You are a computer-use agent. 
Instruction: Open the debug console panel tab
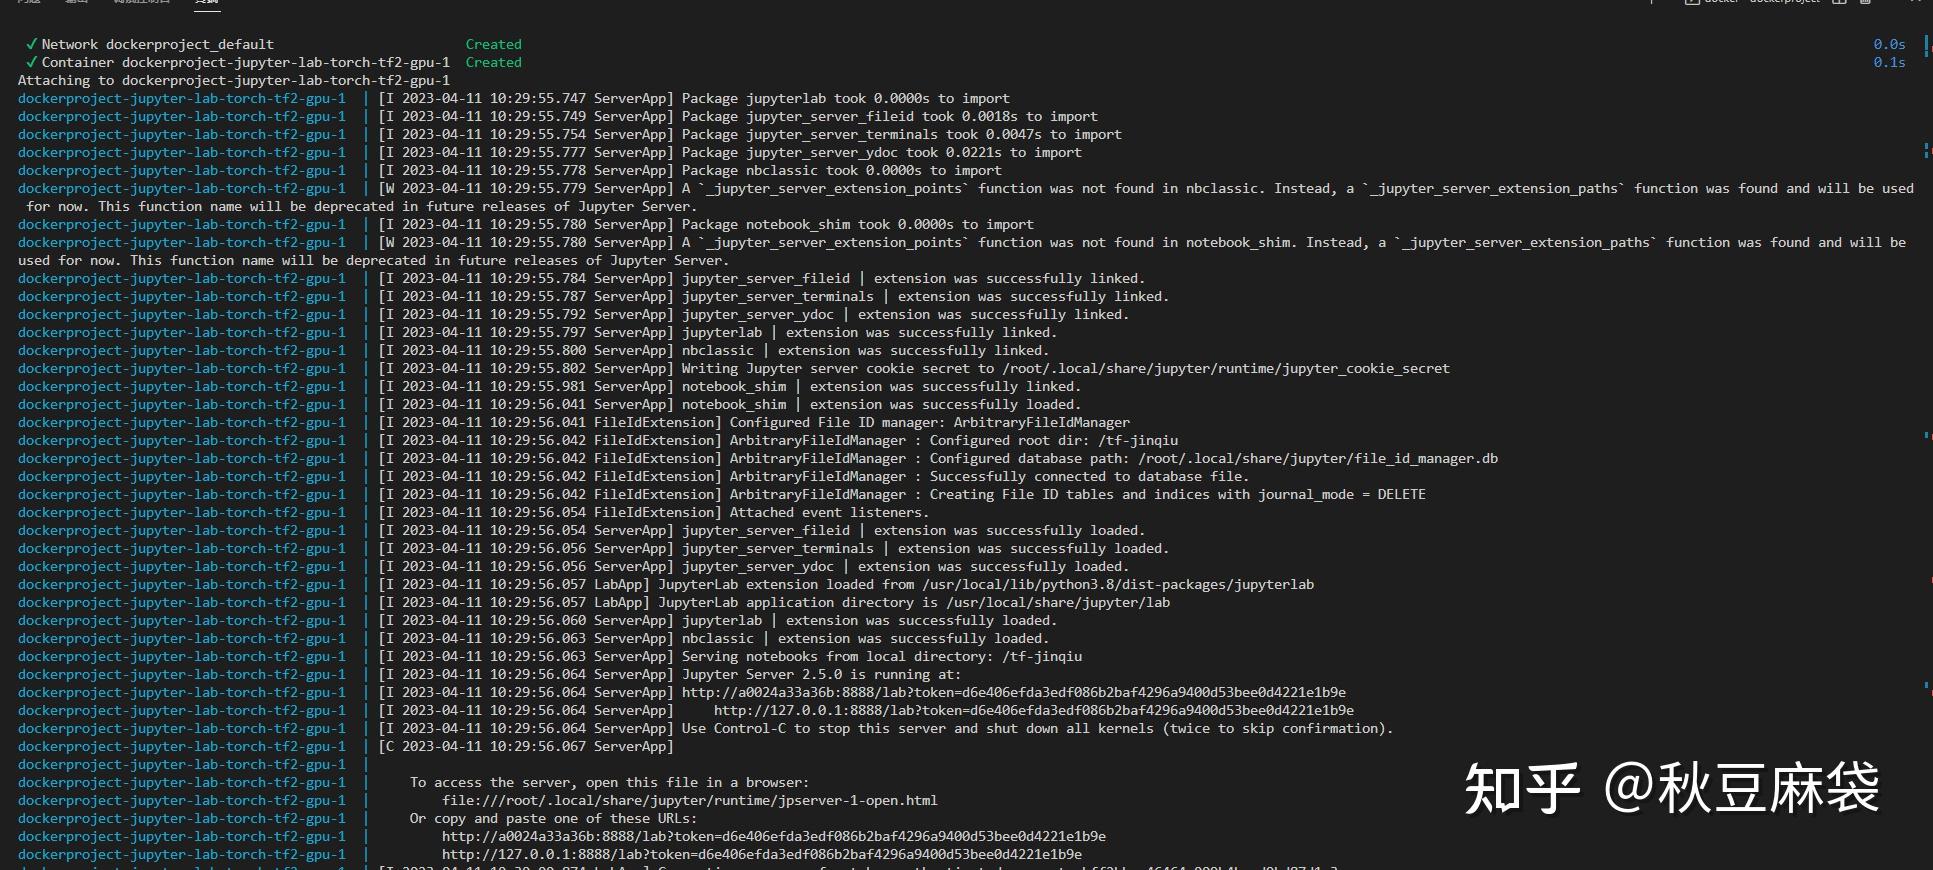[x=141, y=2]
